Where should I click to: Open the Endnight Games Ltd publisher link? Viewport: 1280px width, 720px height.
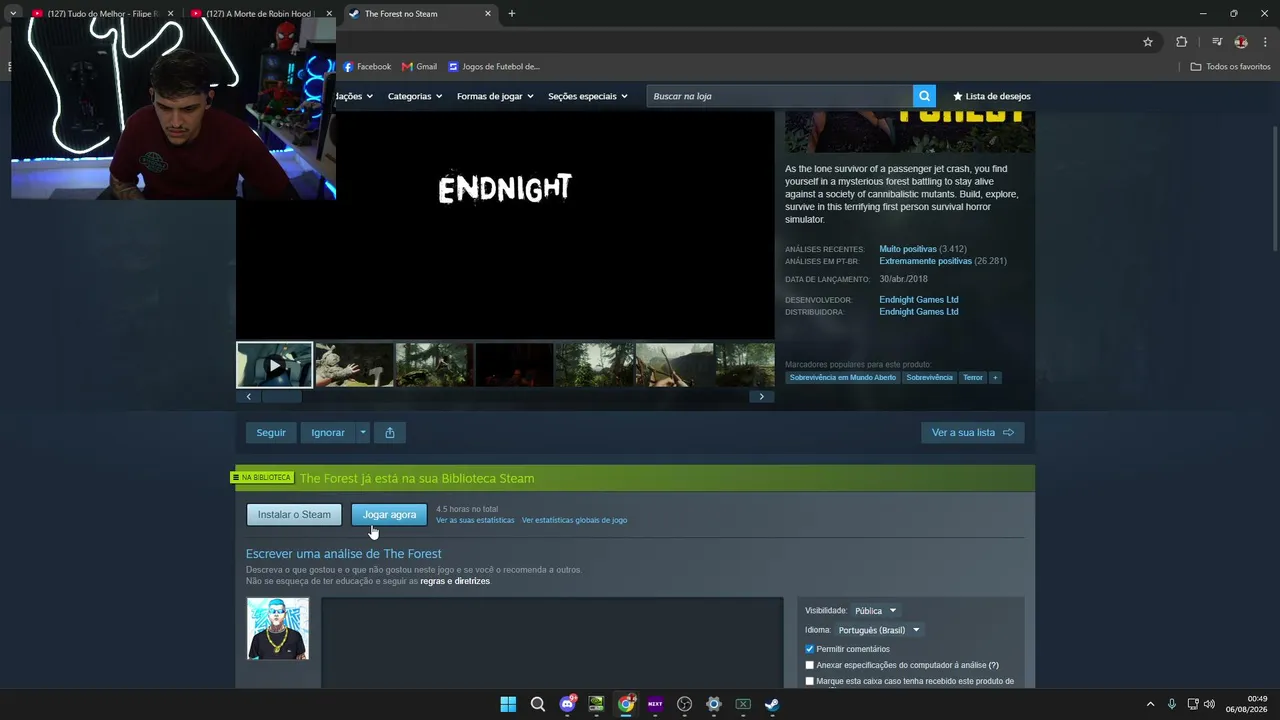tap(919, 312)
